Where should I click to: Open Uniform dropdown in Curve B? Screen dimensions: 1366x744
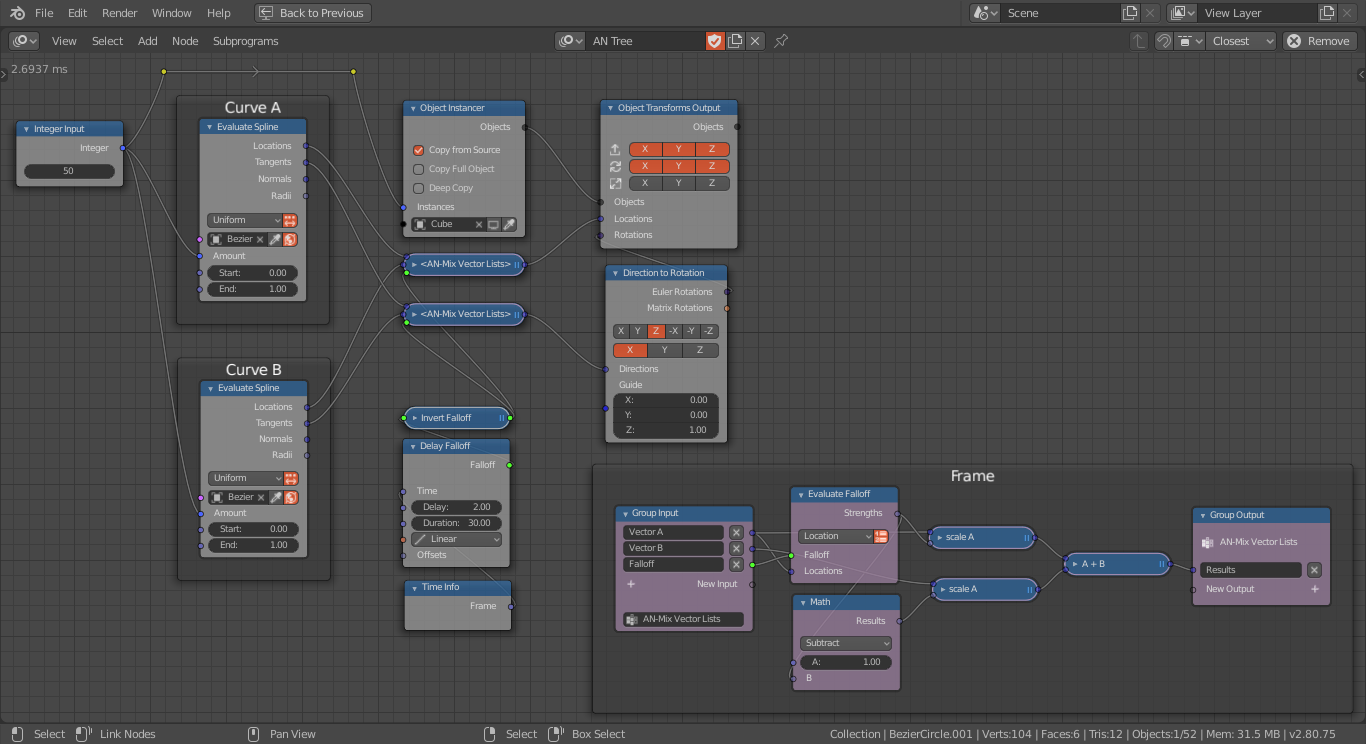[245, 478]
